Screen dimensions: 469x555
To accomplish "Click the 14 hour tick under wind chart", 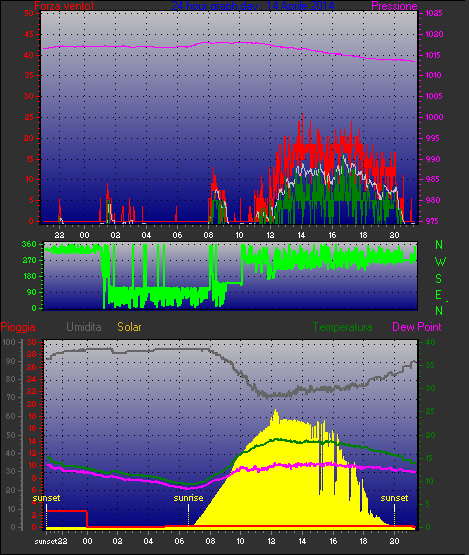I will pos(301,235).
